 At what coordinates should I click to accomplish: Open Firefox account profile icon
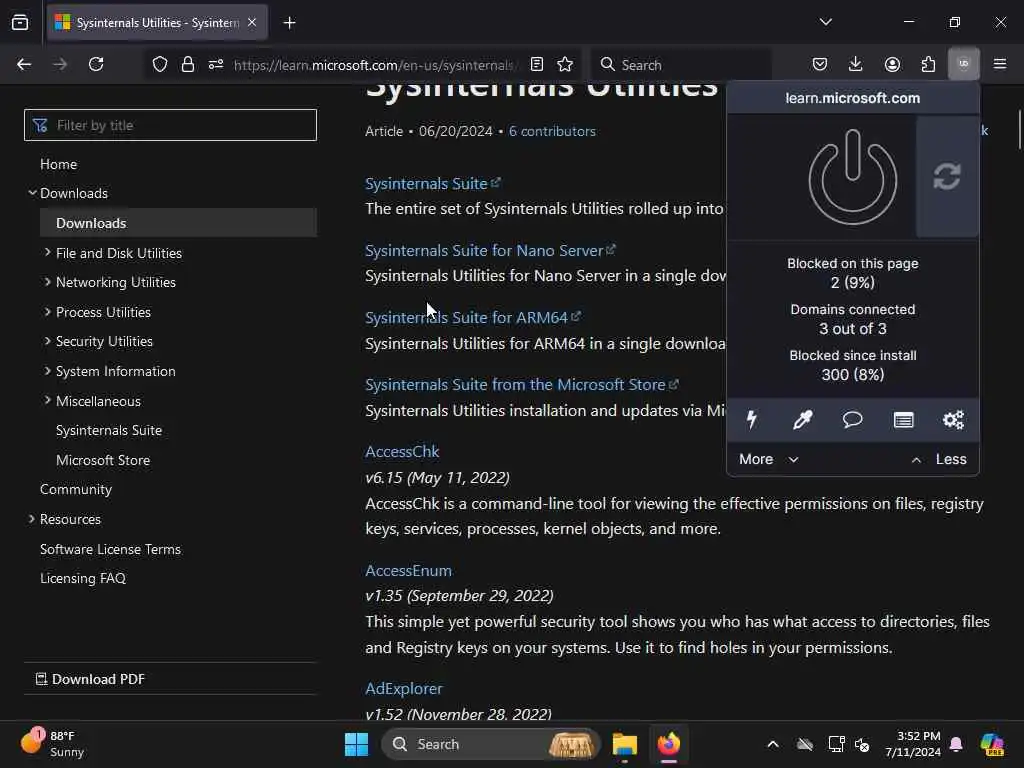click(892, 64)
